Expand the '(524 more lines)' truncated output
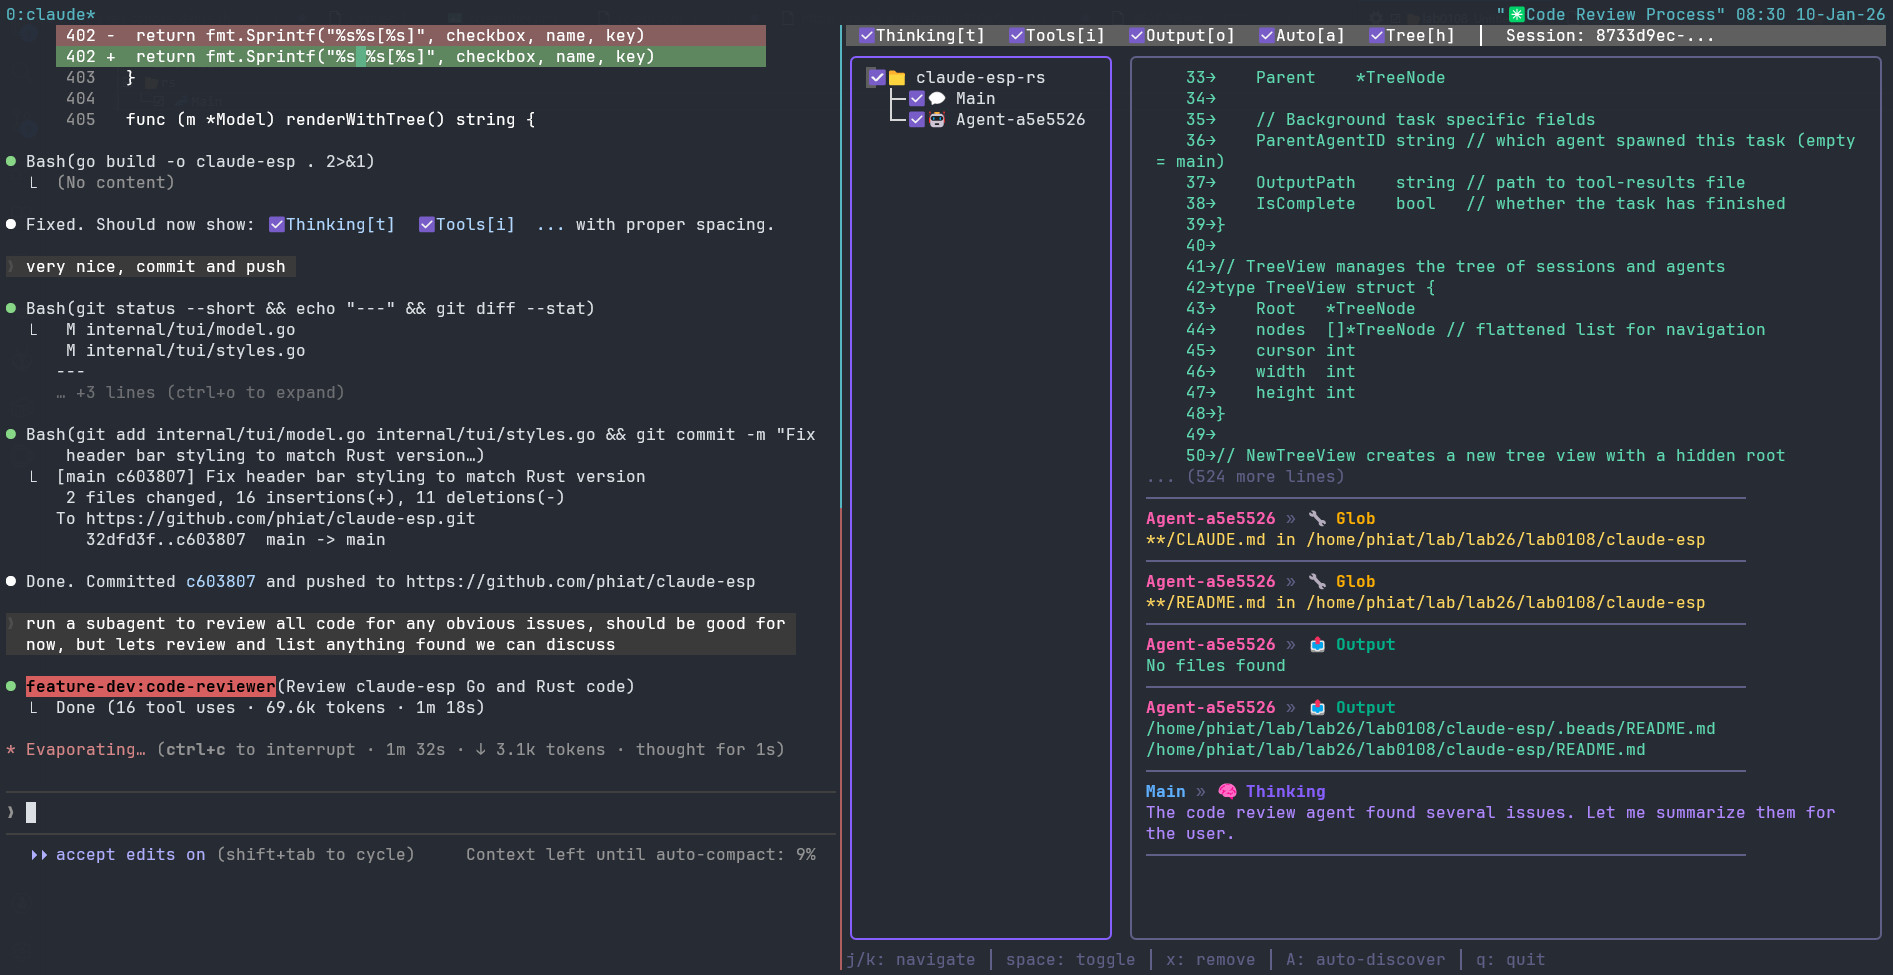 coord(1265,477)
